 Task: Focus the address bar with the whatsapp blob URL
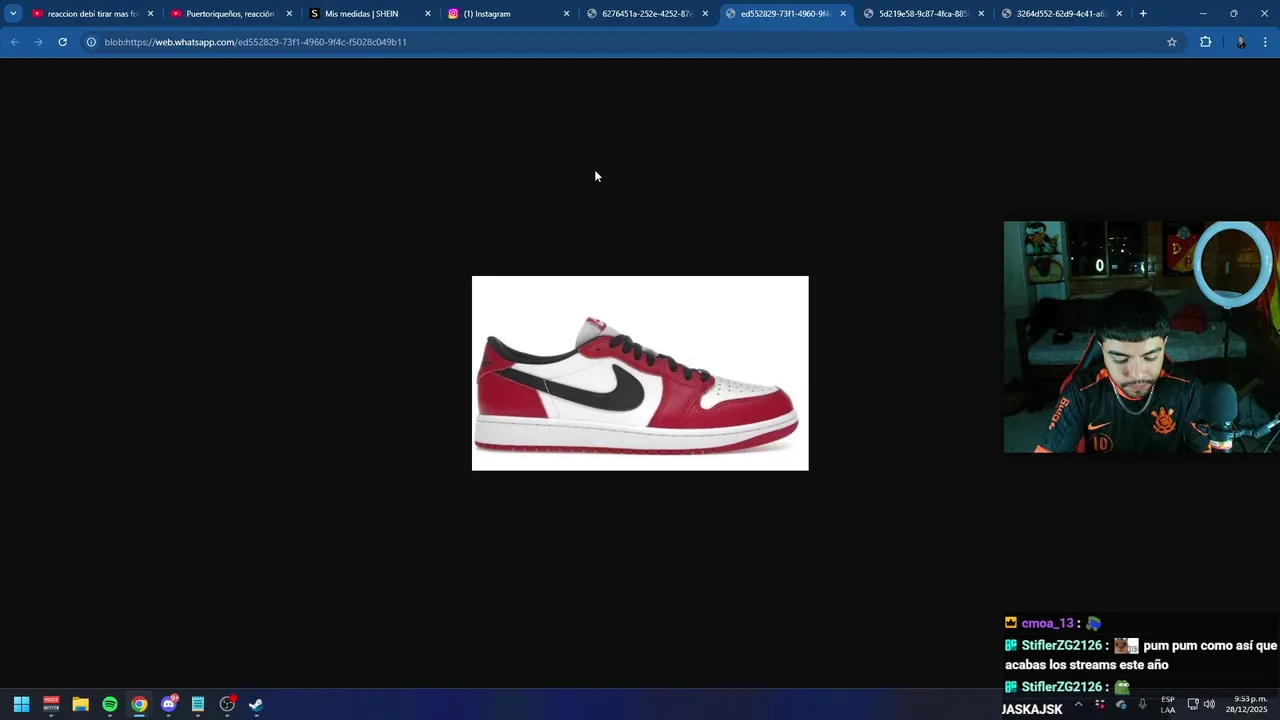(630, 42)
